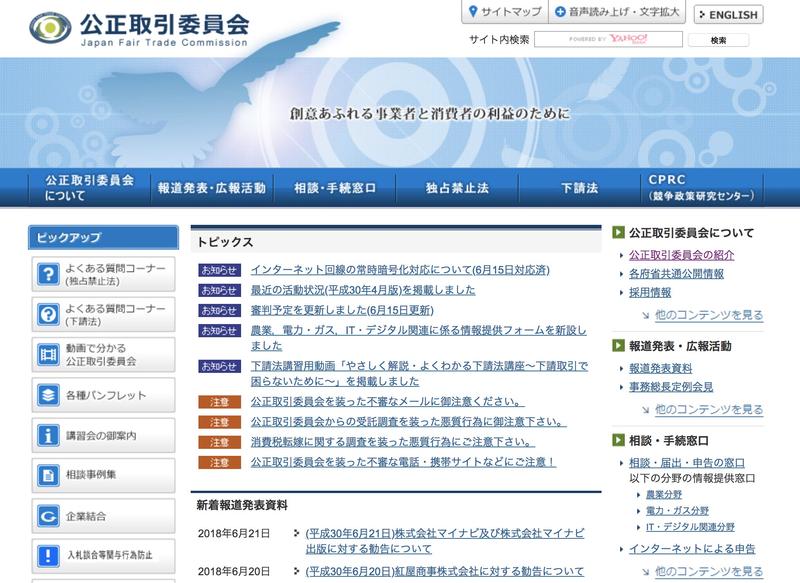The image size is (800, 583).
Task: Click the film icon for 動画で分かる公正取引委員会
Action: tap(48, 354)
